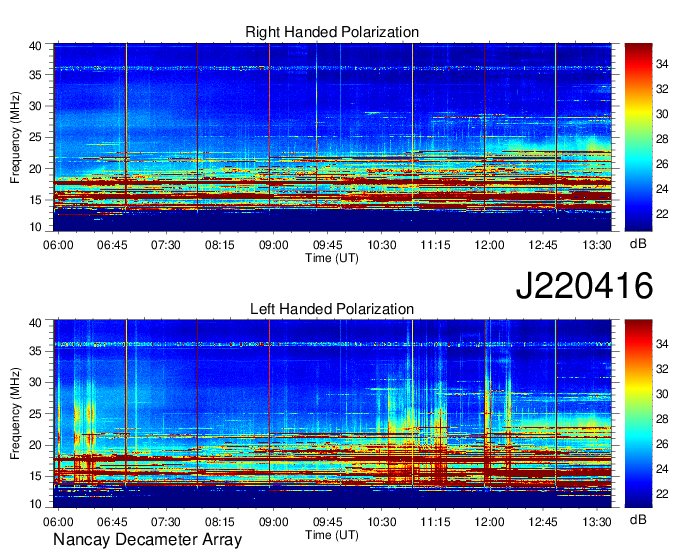Screen dimensions: 680x552
Task: Click the "Left Handed Polarization" plot title
Action: tap(332, 309)
